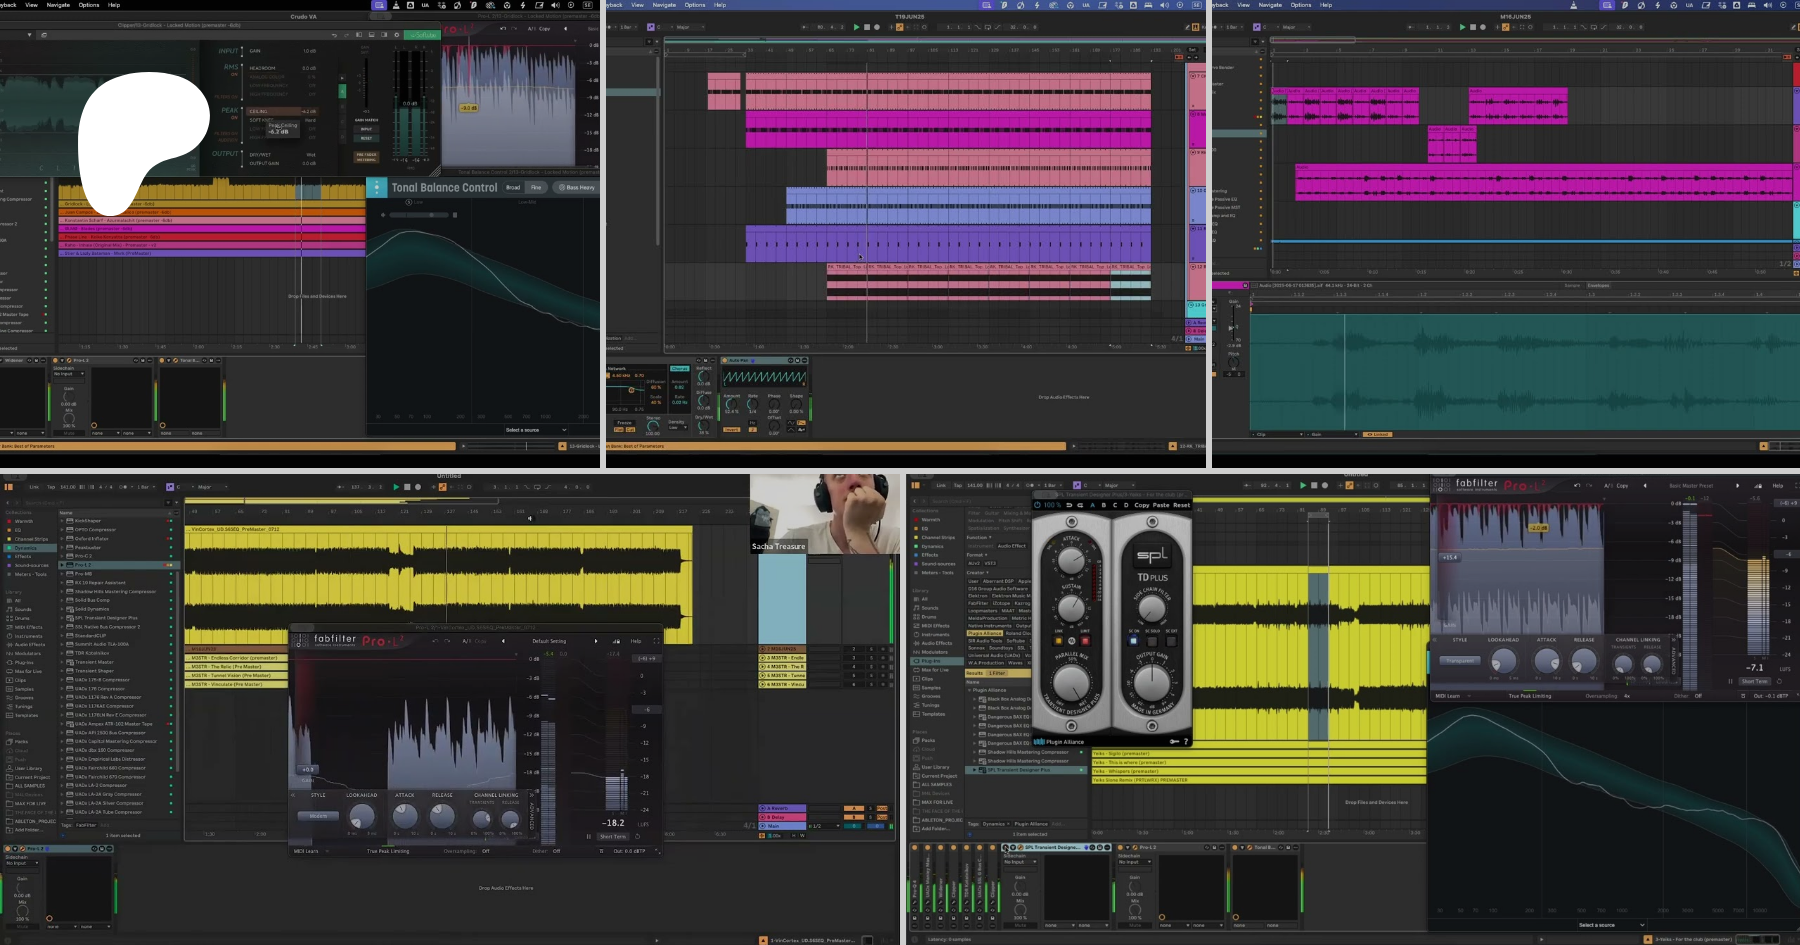This screenshot has height=945, width=1800.
Task: Click the Transparent style button in Pro-L 2
Action: (1460, 660)
